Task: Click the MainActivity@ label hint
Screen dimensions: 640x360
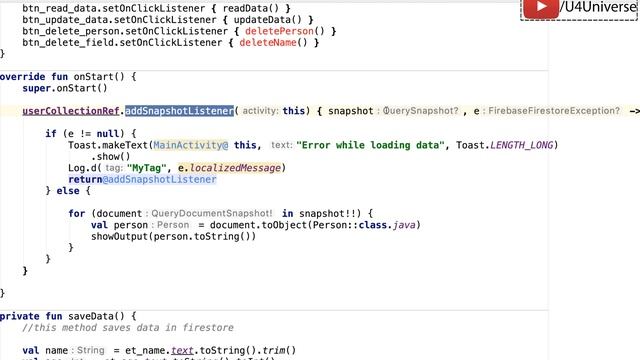Action: click(x=191, y=145)
